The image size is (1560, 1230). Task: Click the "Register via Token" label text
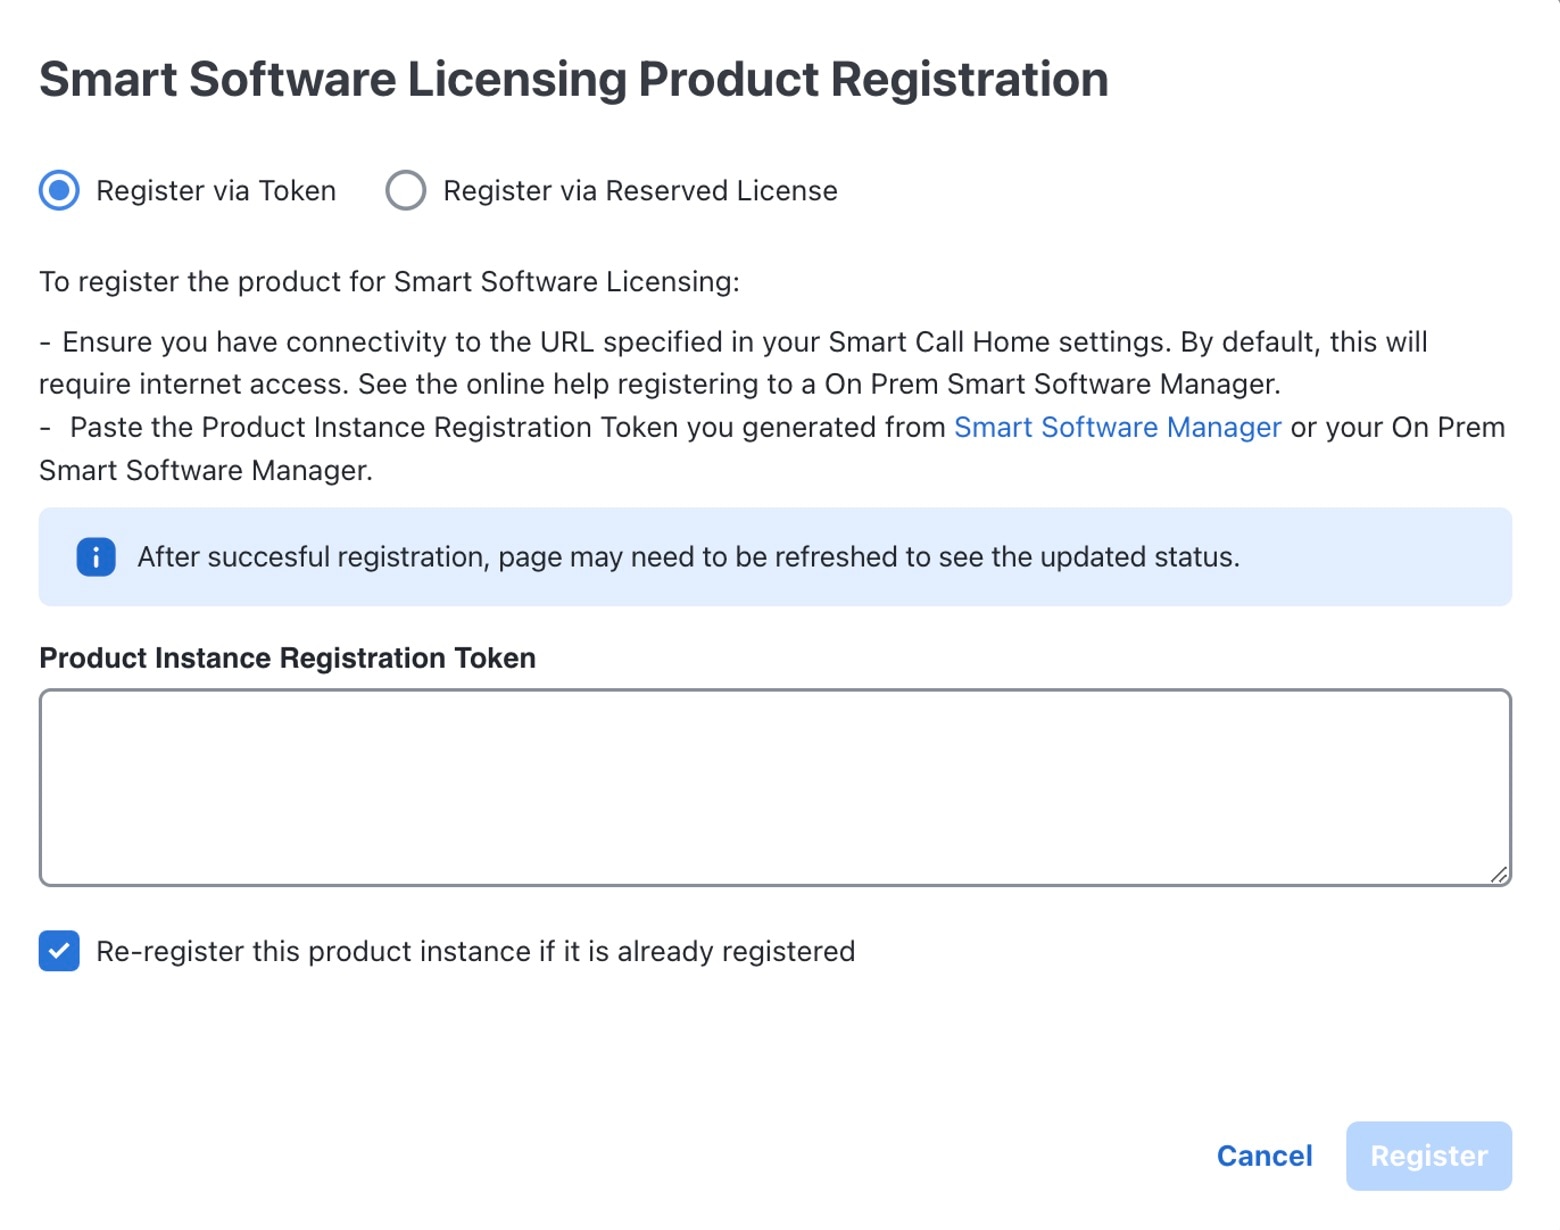tap(216, 191)
